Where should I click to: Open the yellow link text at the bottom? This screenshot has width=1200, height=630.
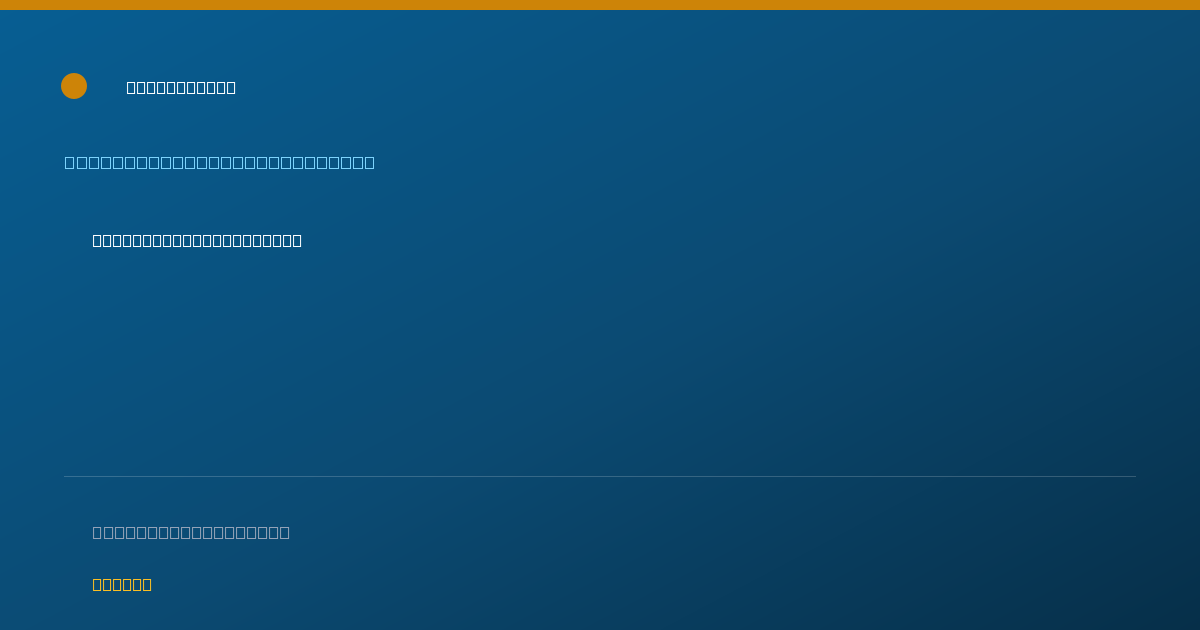(x=122, y=584)
